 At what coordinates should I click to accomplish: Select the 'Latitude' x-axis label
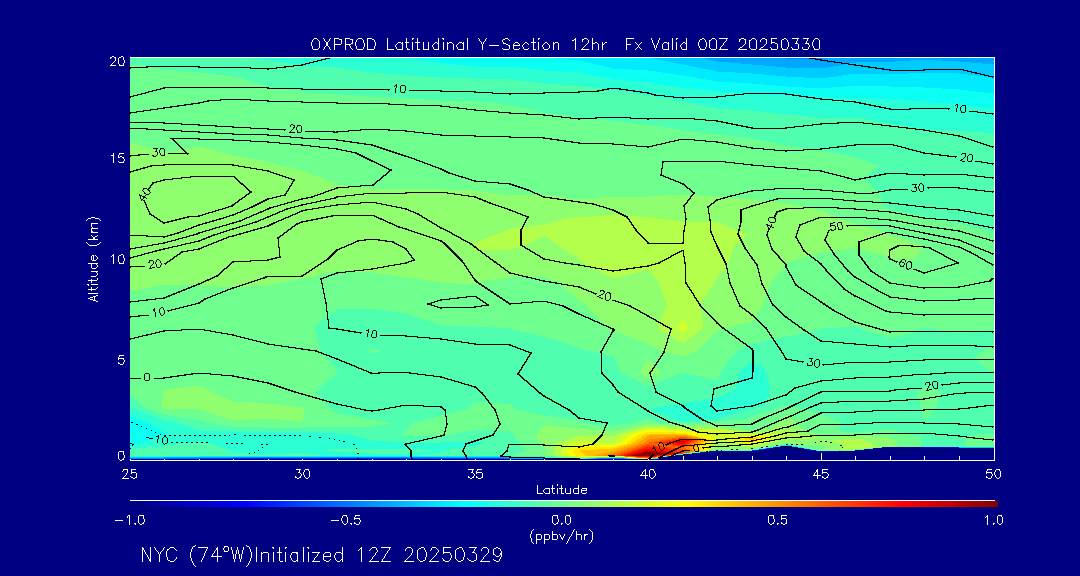click(561, 490)
